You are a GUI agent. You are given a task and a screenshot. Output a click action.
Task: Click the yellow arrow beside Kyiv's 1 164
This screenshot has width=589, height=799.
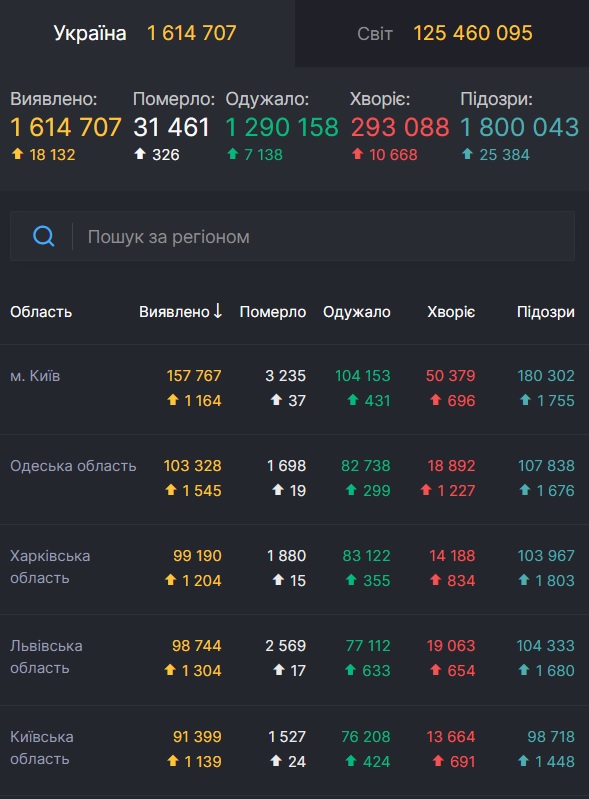pos(173,401)
